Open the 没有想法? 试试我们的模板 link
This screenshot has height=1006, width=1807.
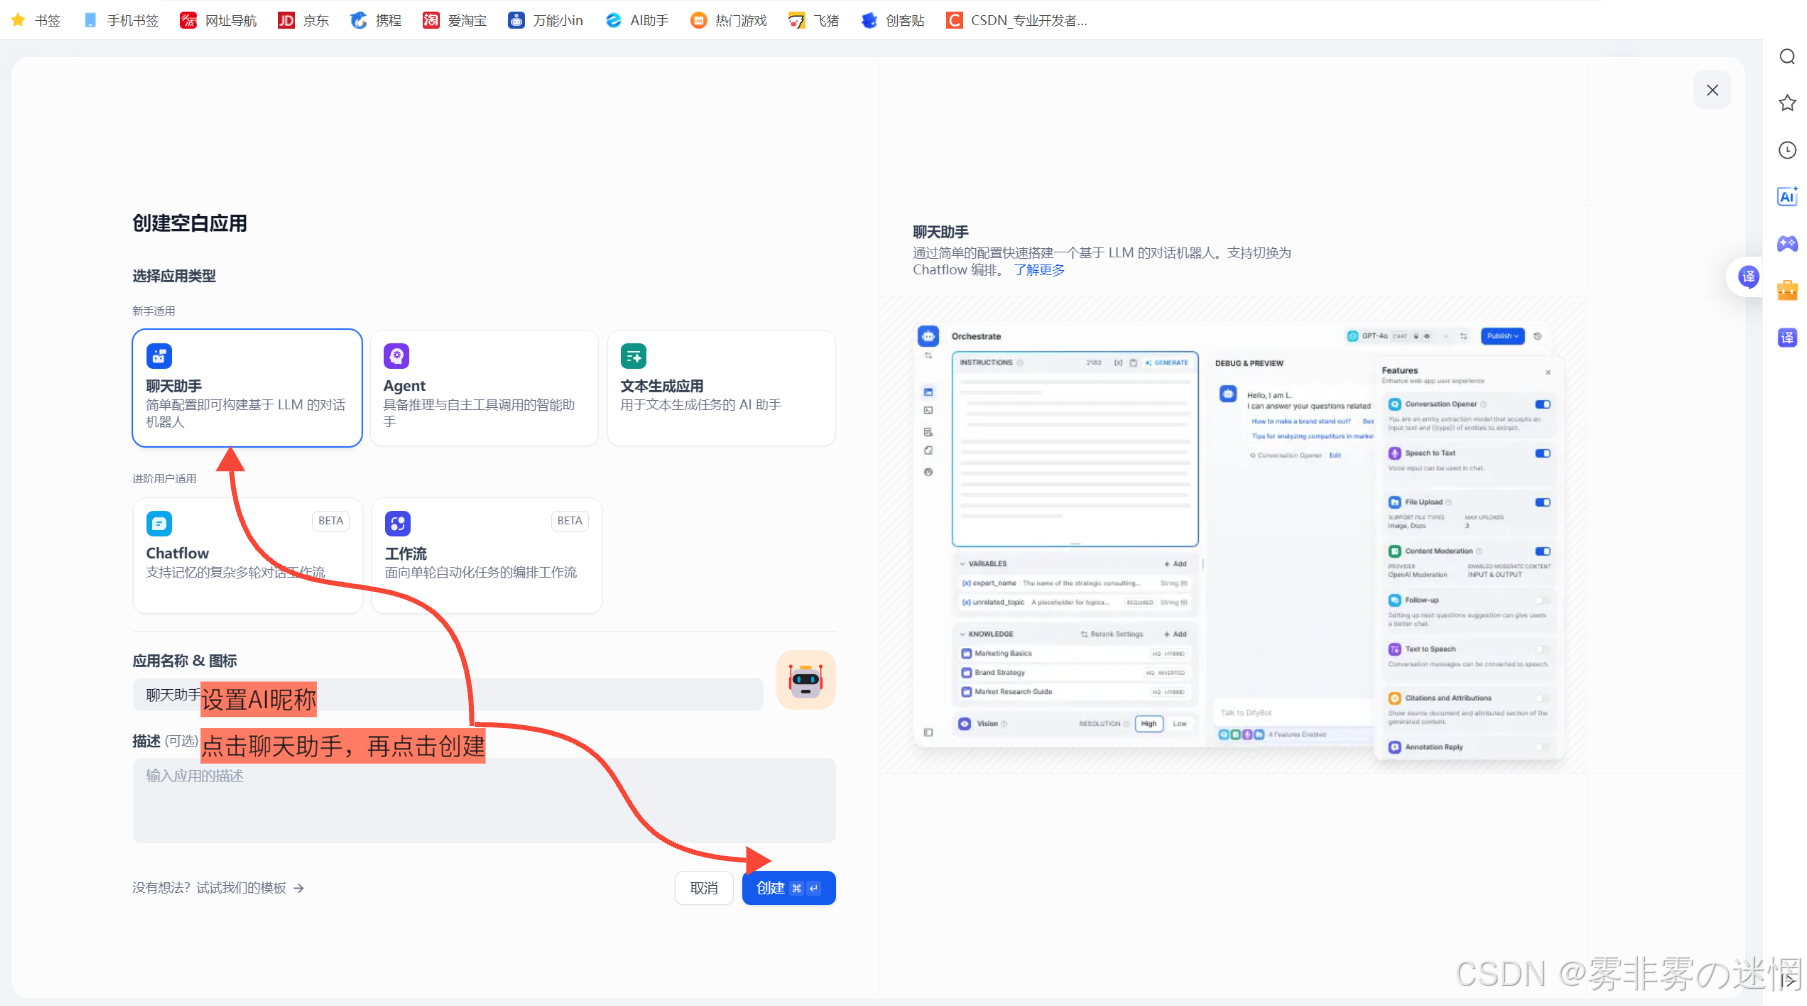[218, 888]
